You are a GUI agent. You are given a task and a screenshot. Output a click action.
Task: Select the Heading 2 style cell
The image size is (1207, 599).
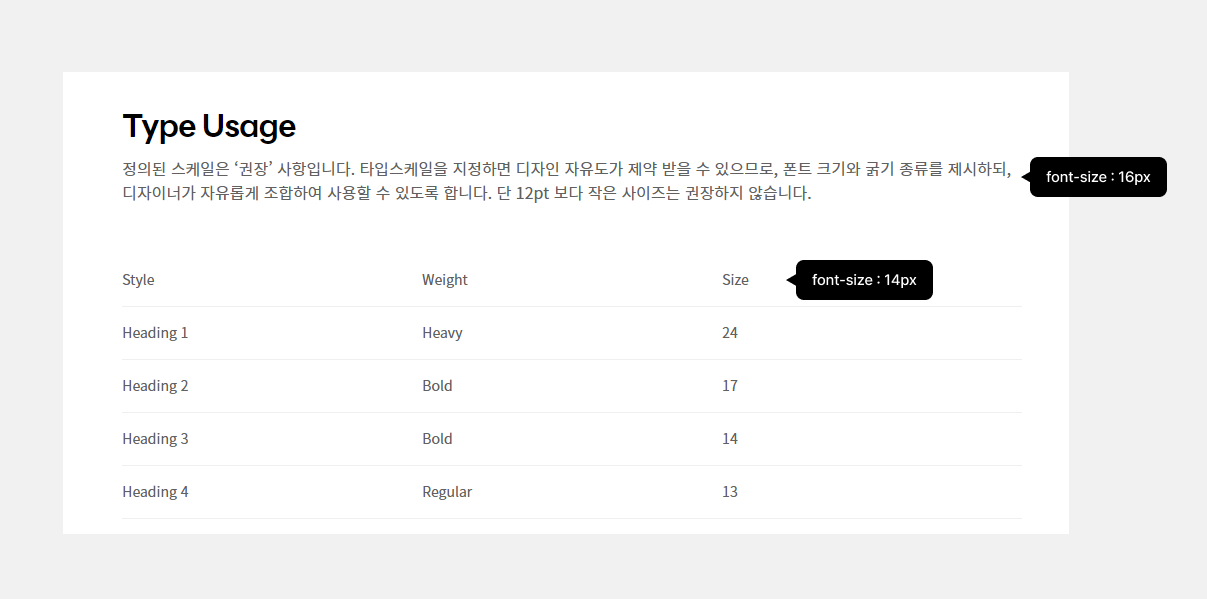pyautogui.click(x=155, y=386)
